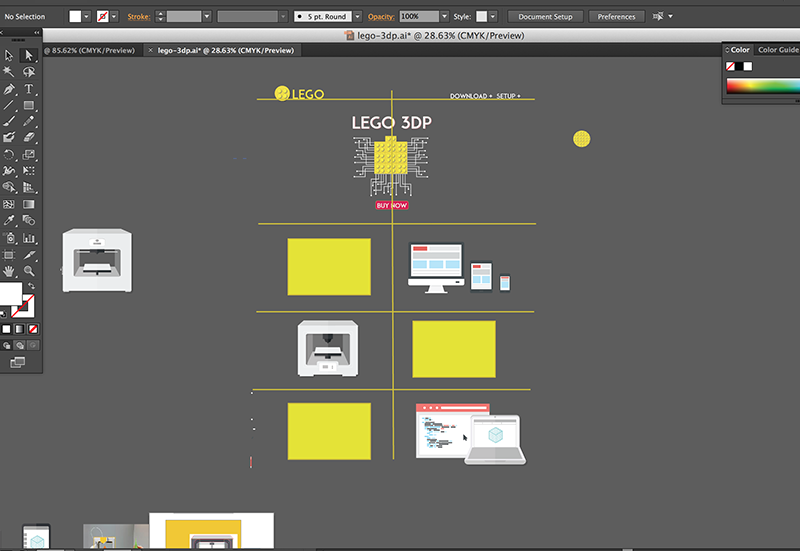The width and height of the screenshot is (800, 551).
Task: Activate the white Fill box in toolbar
Action: (9, 293)
